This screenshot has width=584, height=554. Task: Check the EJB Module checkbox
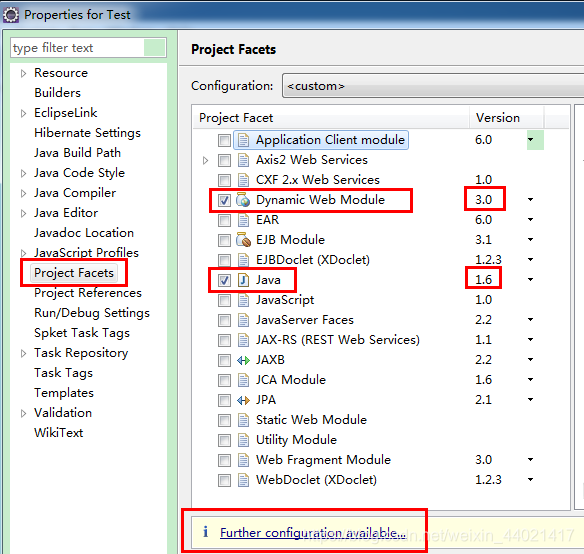224,240
